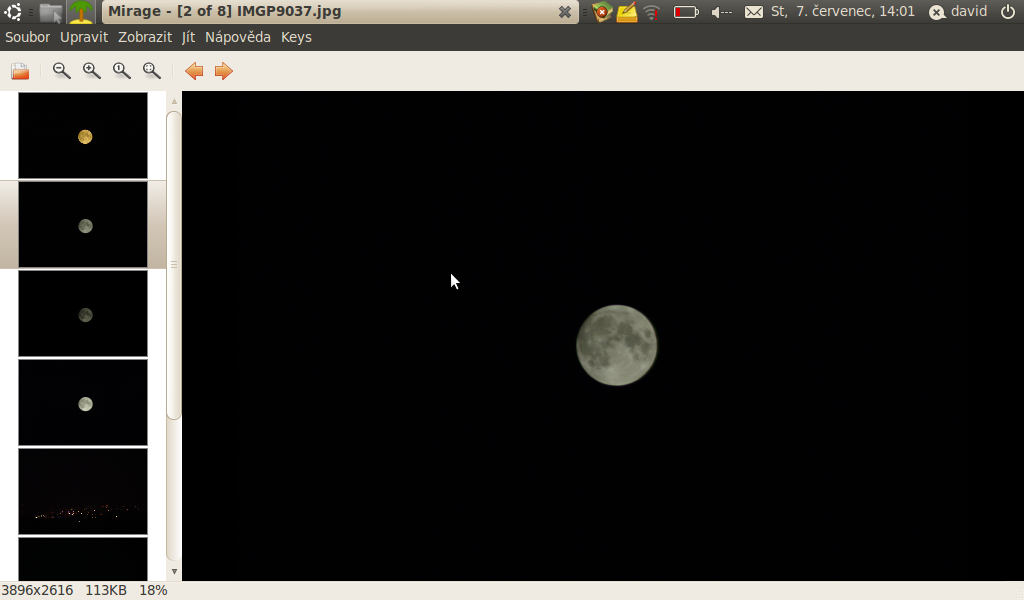Image resolution: width=1024 pixels, height=600 pixels.
Task: Close the Mirage window via title X
Action: pos(565,12)
